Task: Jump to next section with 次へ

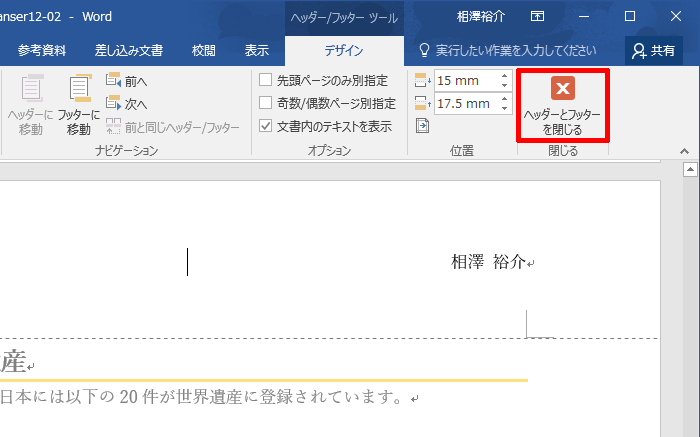Action: coord(127,104)
